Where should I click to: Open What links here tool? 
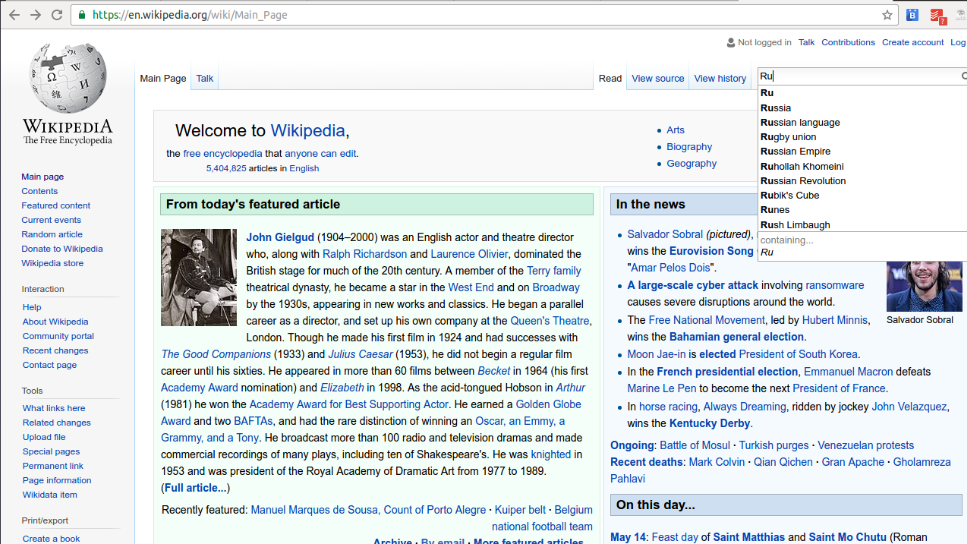coord(54,408)
